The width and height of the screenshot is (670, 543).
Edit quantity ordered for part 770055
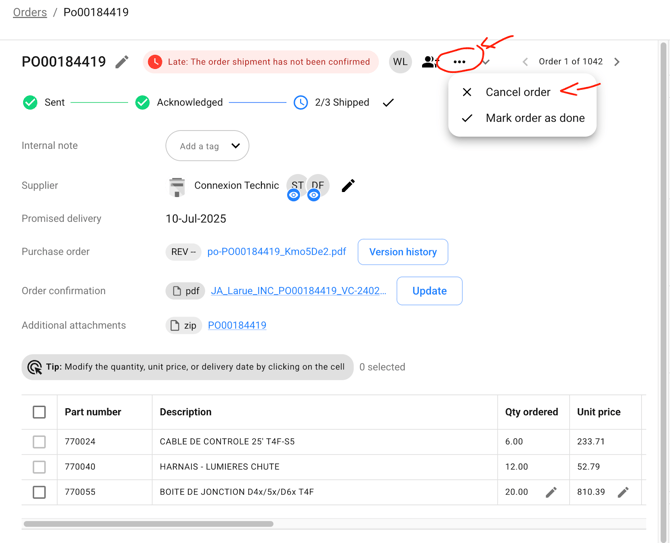[551, 492]
